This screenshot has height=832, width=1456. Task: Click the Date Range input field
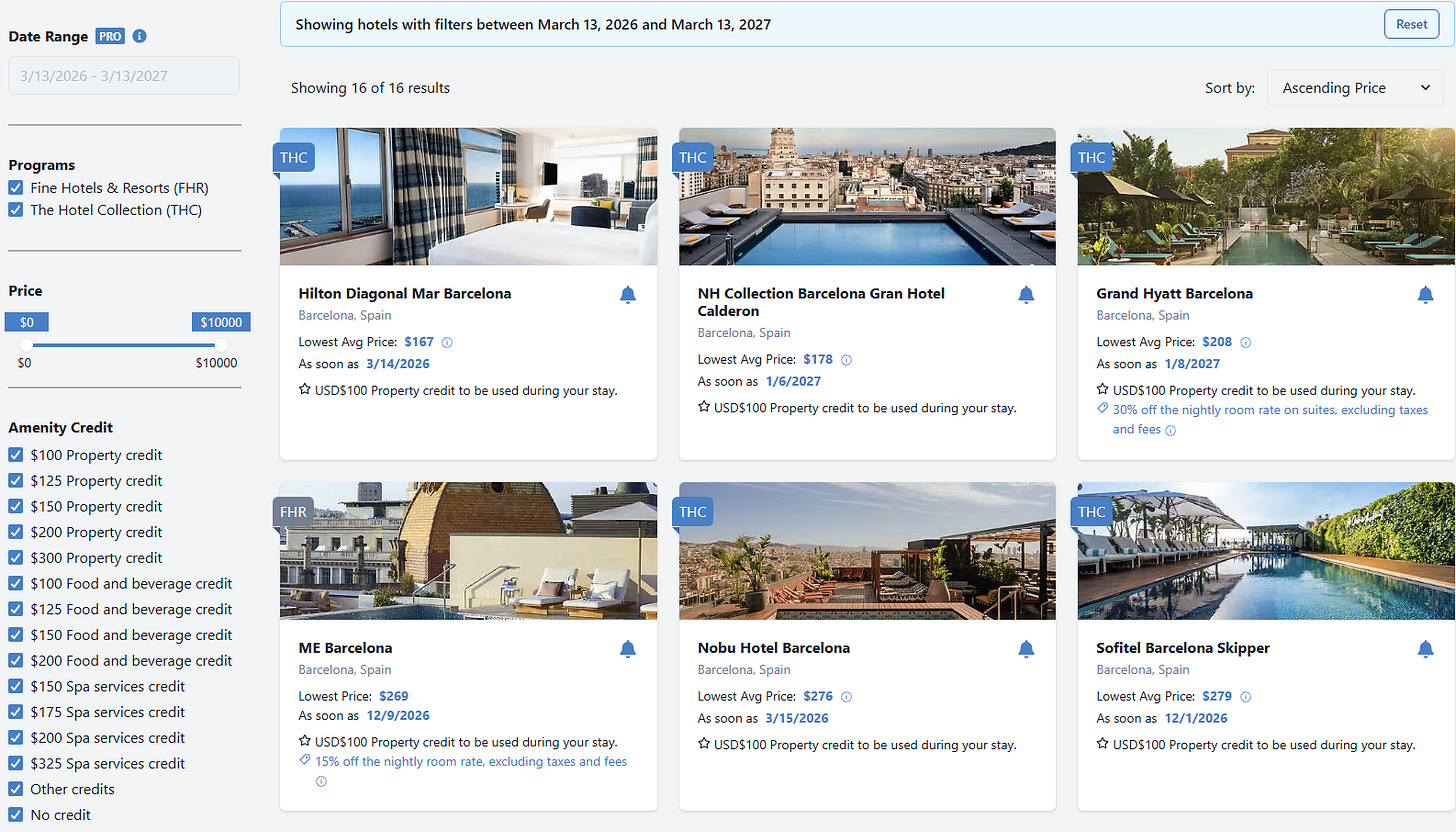pyautogui.click(x=124, y=76)
